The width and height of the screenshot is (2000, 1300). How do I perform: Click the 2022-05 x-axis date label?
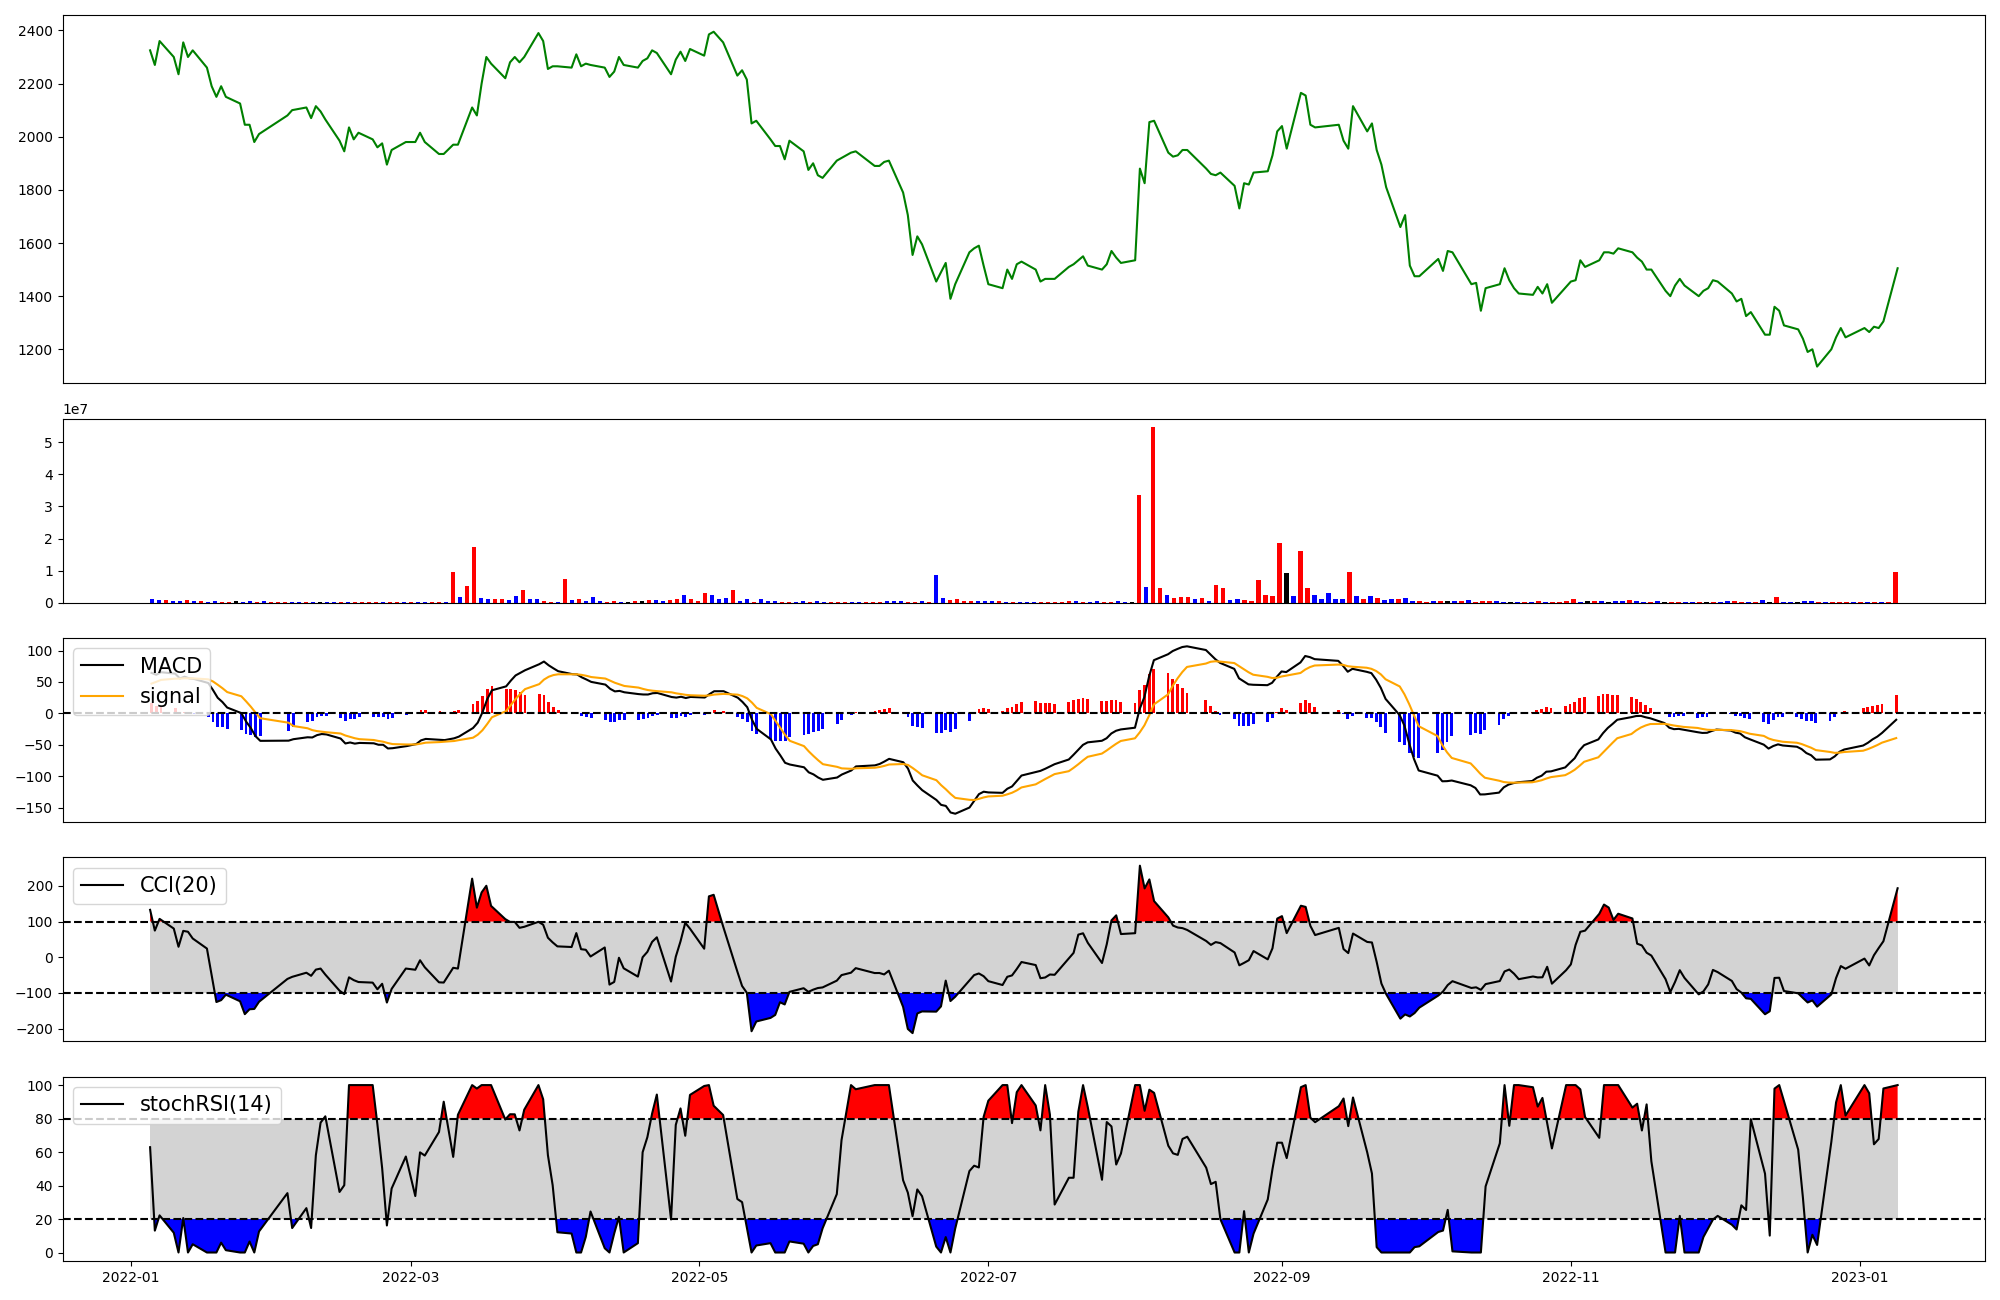699,1277
